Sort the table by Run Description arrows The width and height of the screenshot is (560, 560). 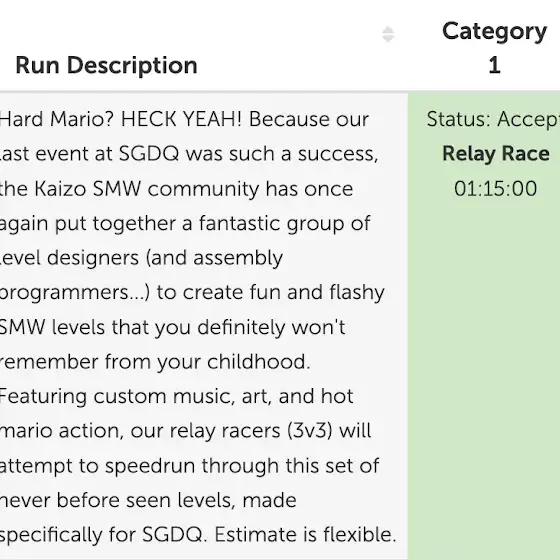(388, 34)
